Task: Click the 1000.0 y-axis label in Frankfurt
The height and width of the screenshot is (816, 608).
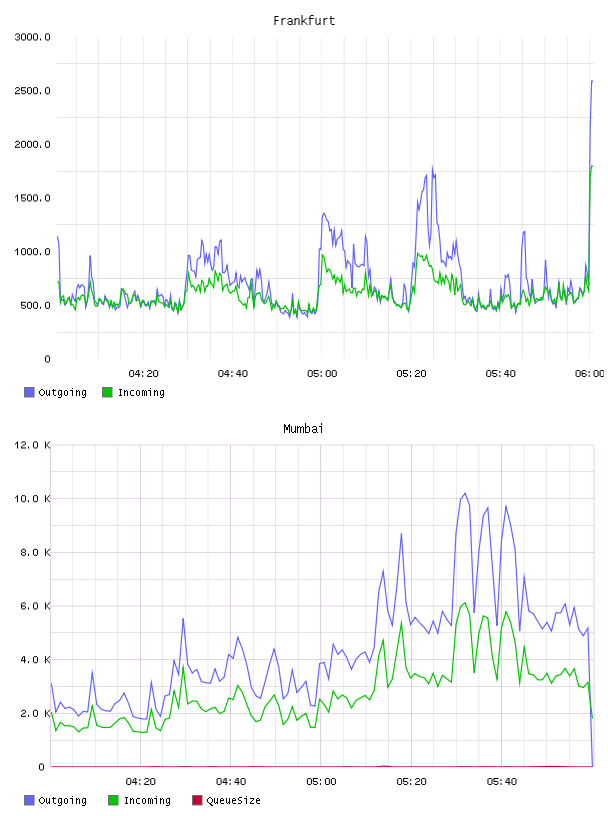Action: point(33,252)
